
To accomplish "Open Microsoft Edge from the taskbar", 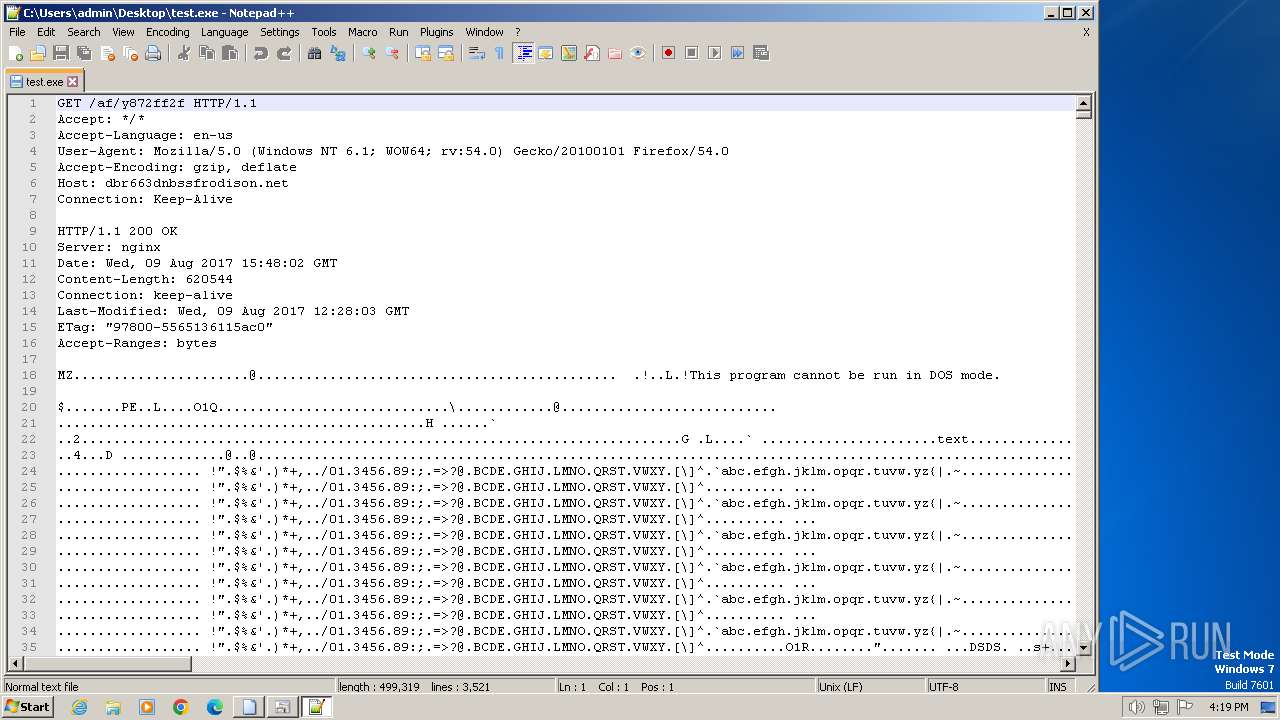I will pos(215,707).
